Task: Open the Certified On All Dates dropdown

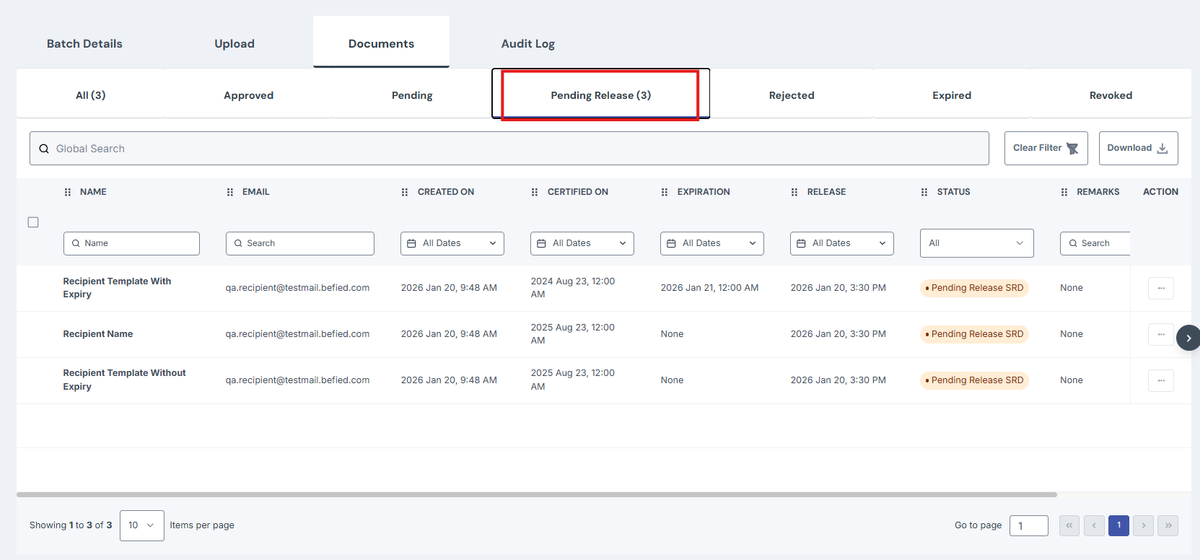Action: click(x=582, y=243)
